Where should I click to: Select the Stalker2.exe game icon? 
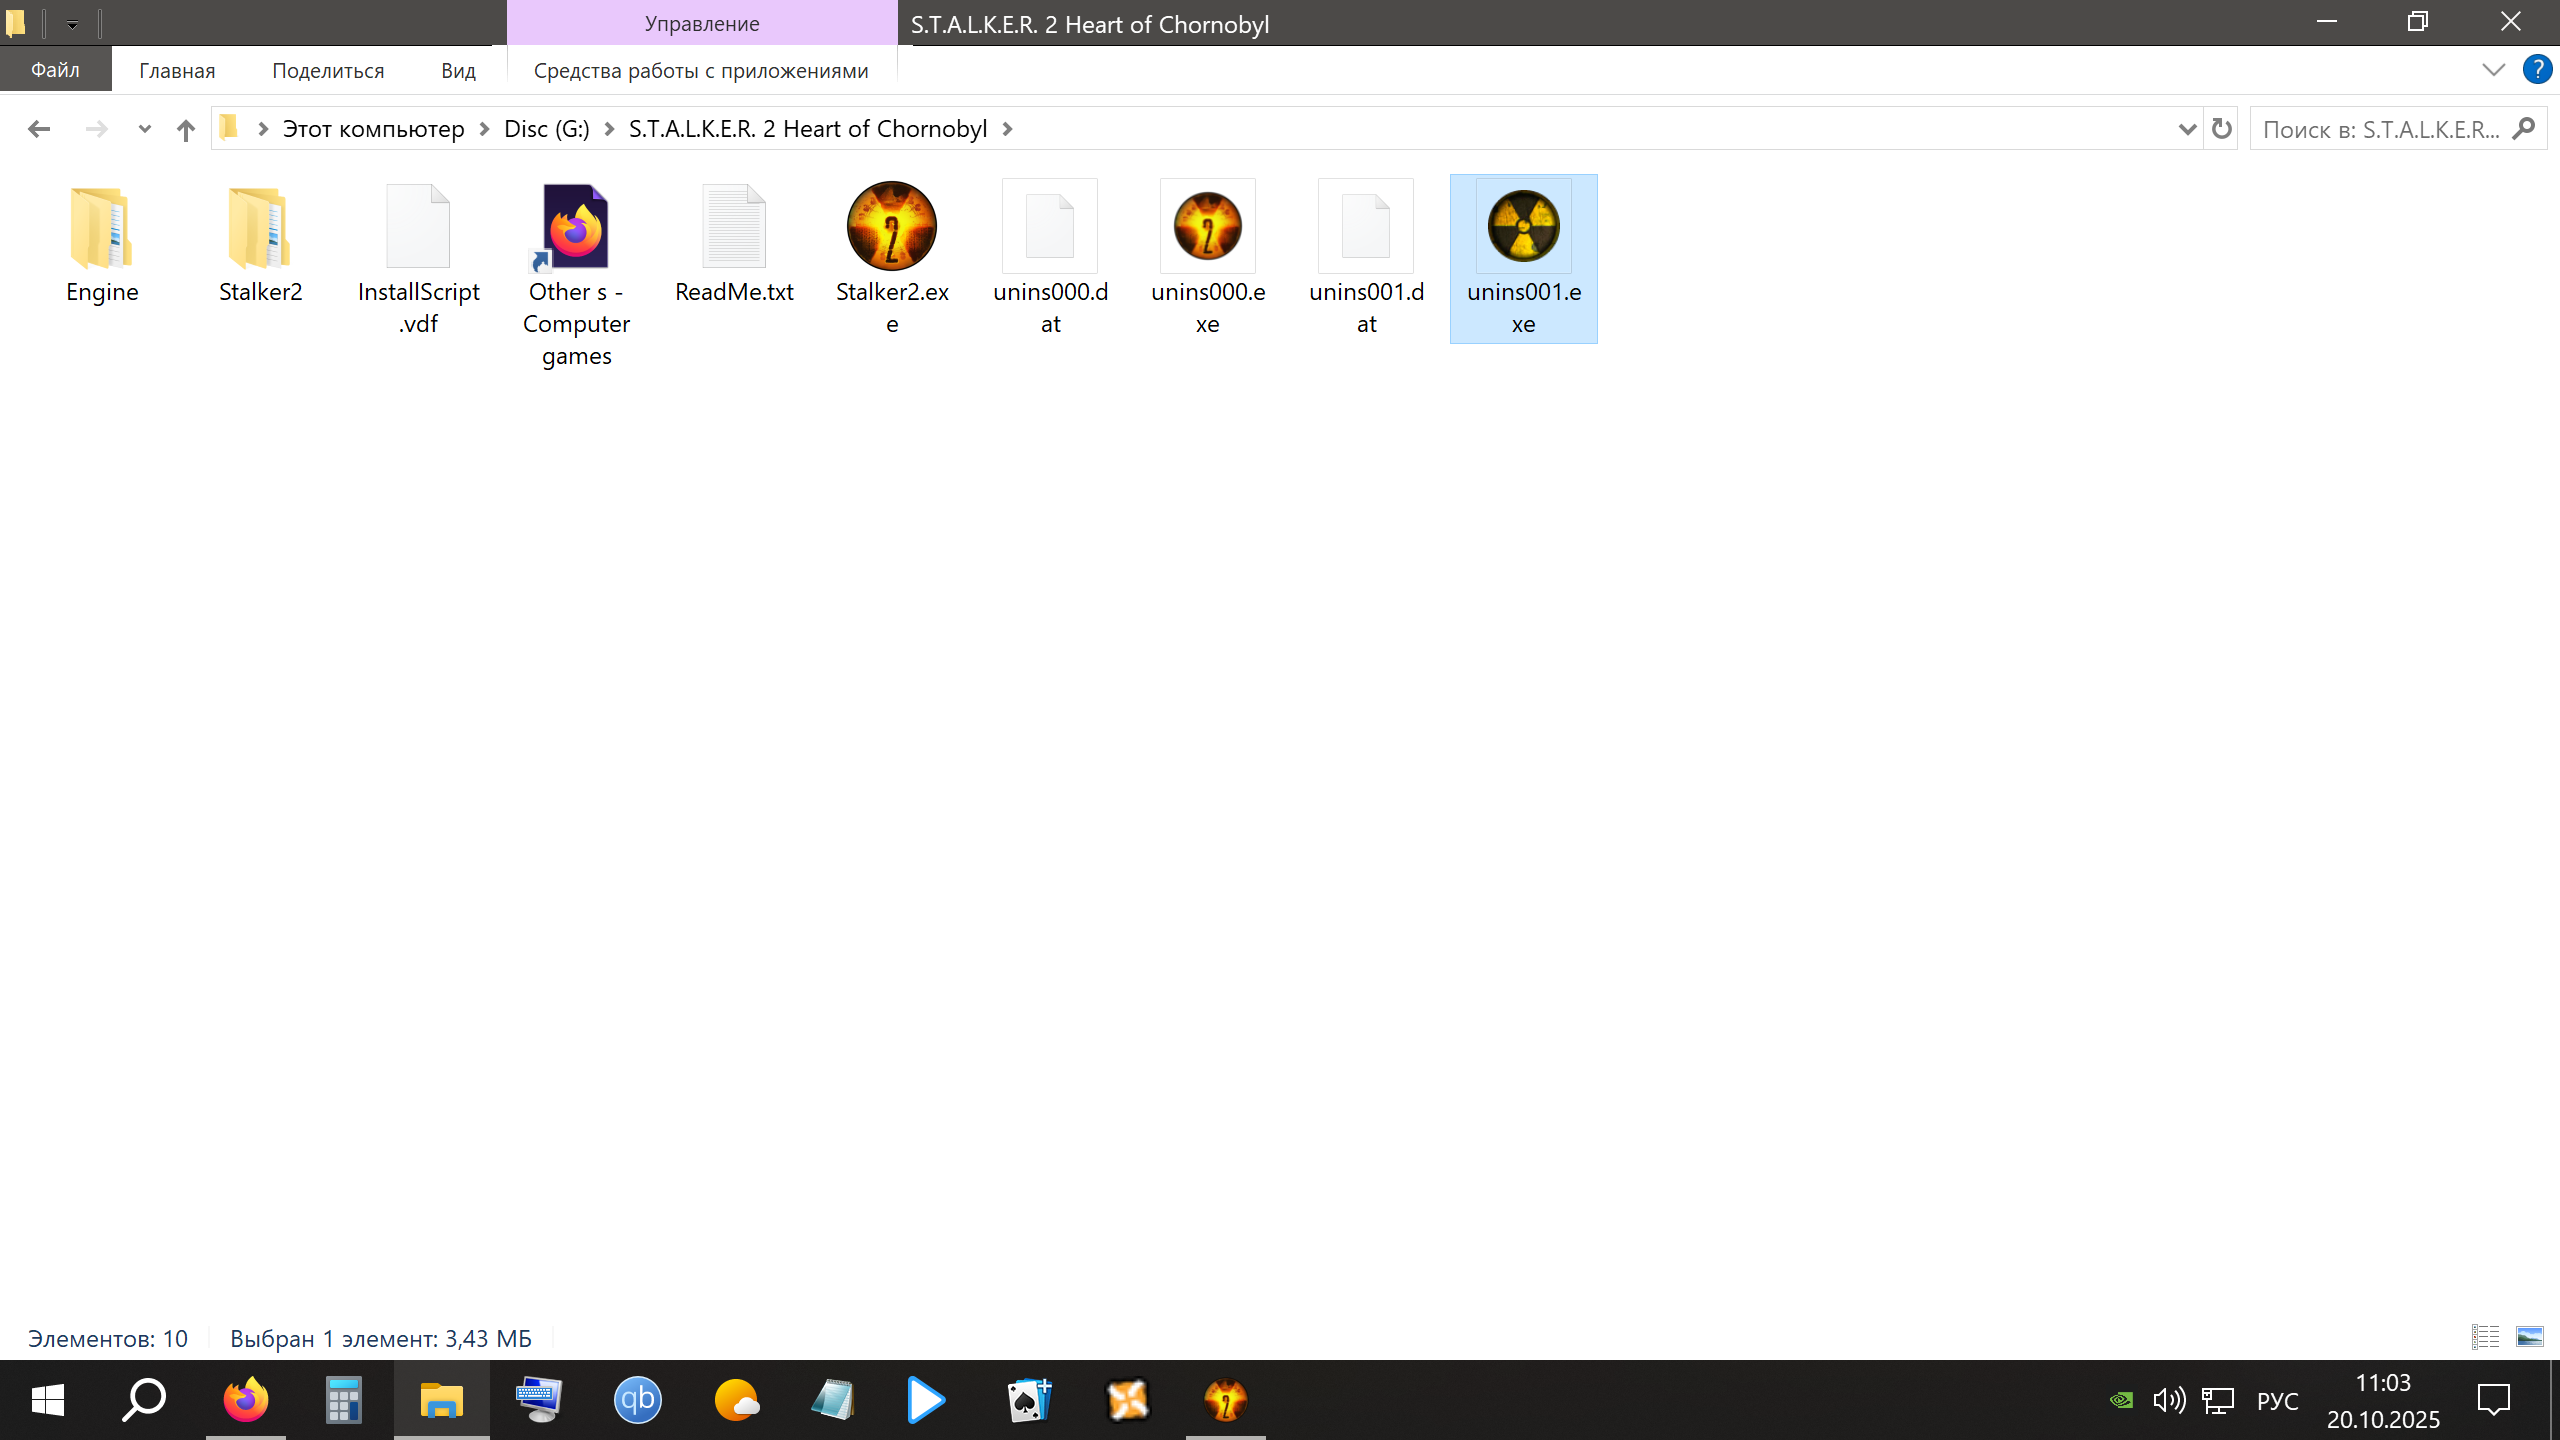(891, 228)
